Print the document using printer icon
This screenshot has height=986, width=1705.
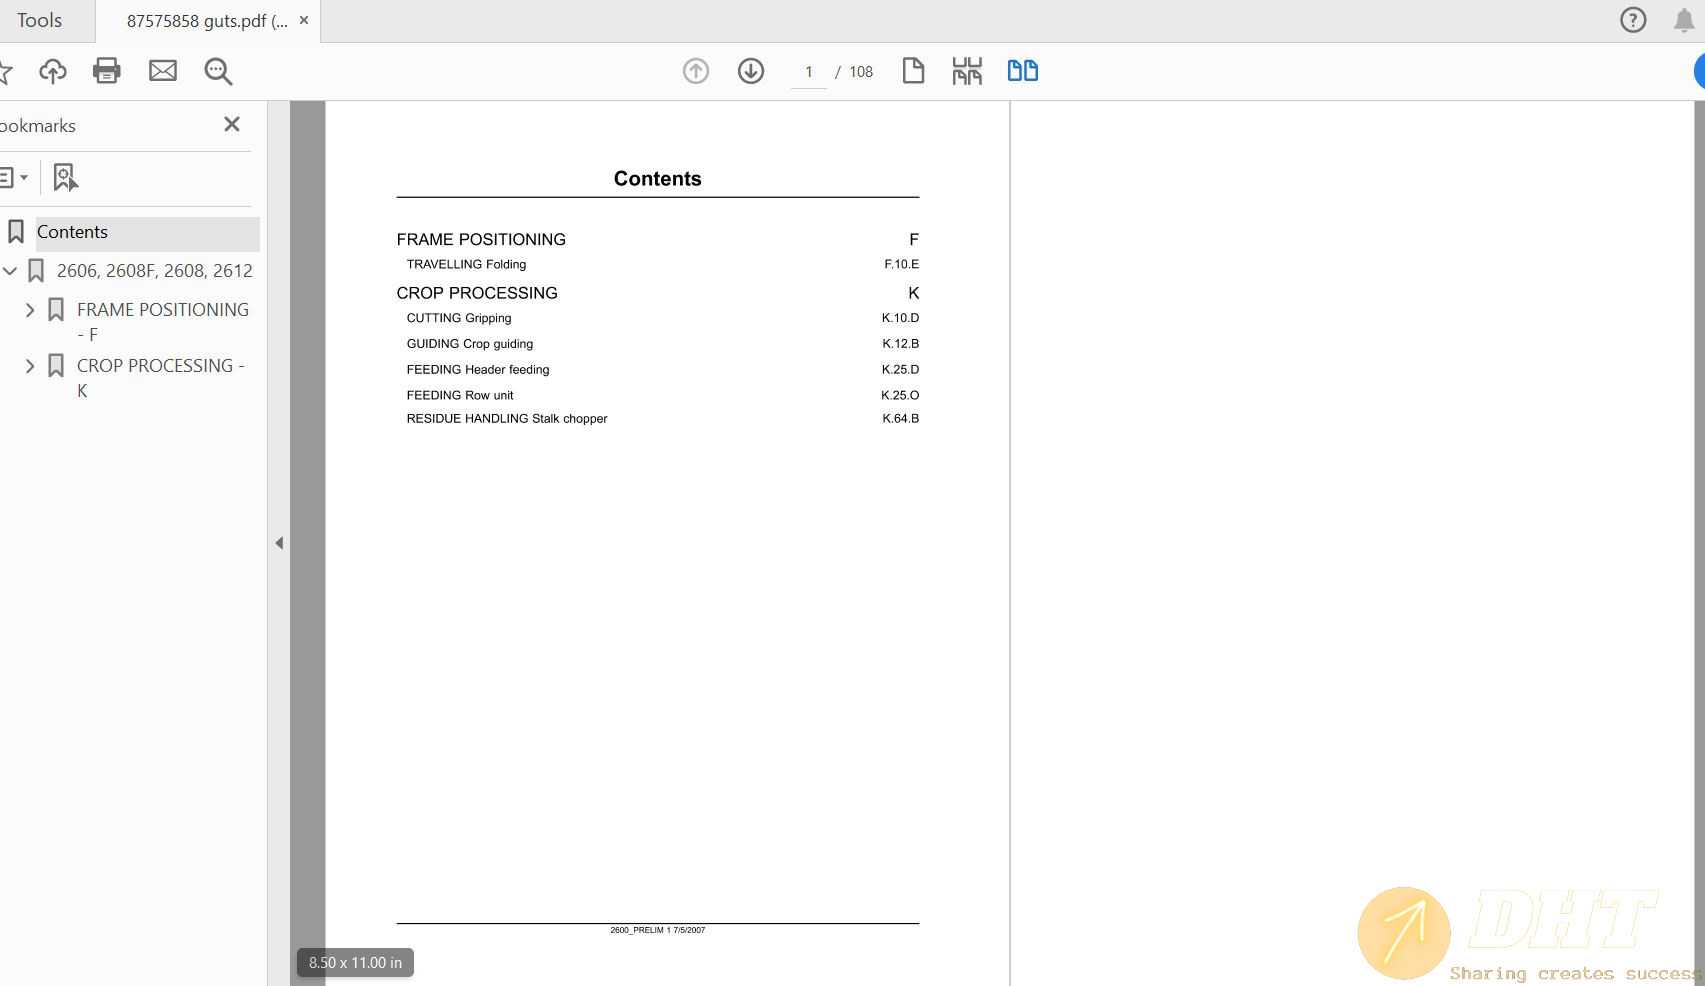107,71
